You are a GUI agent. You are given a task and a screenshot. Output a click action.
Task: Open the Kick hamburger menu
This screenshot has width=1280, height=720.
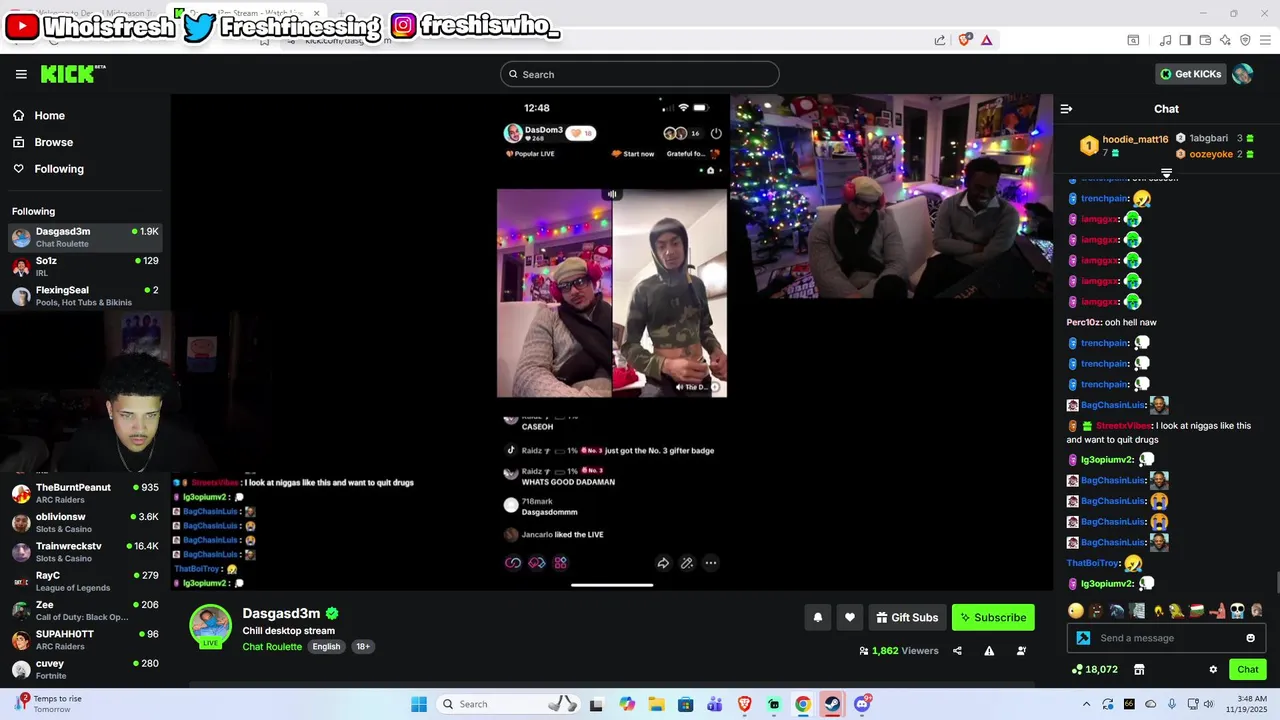[x=21, y=74]
